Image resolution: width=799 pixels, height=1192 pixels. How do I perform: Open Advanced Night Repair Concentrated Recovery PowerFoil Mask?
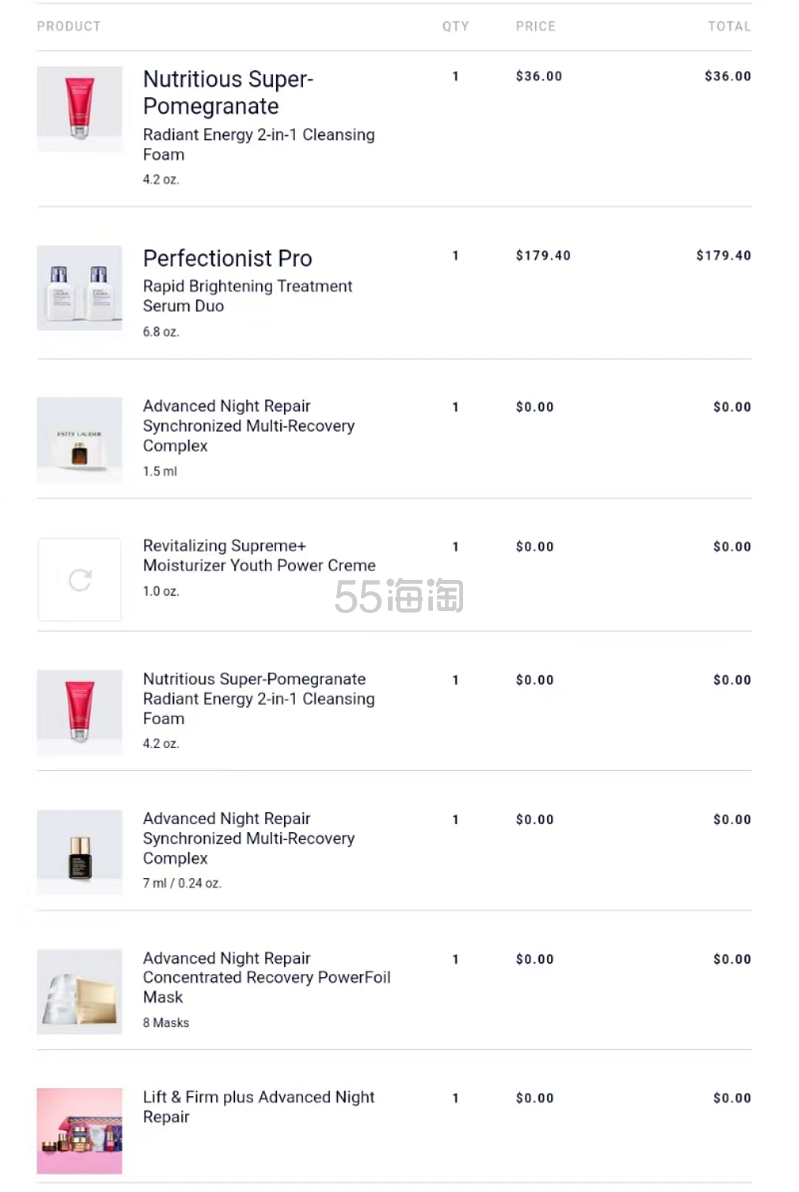tap(267, 978)
